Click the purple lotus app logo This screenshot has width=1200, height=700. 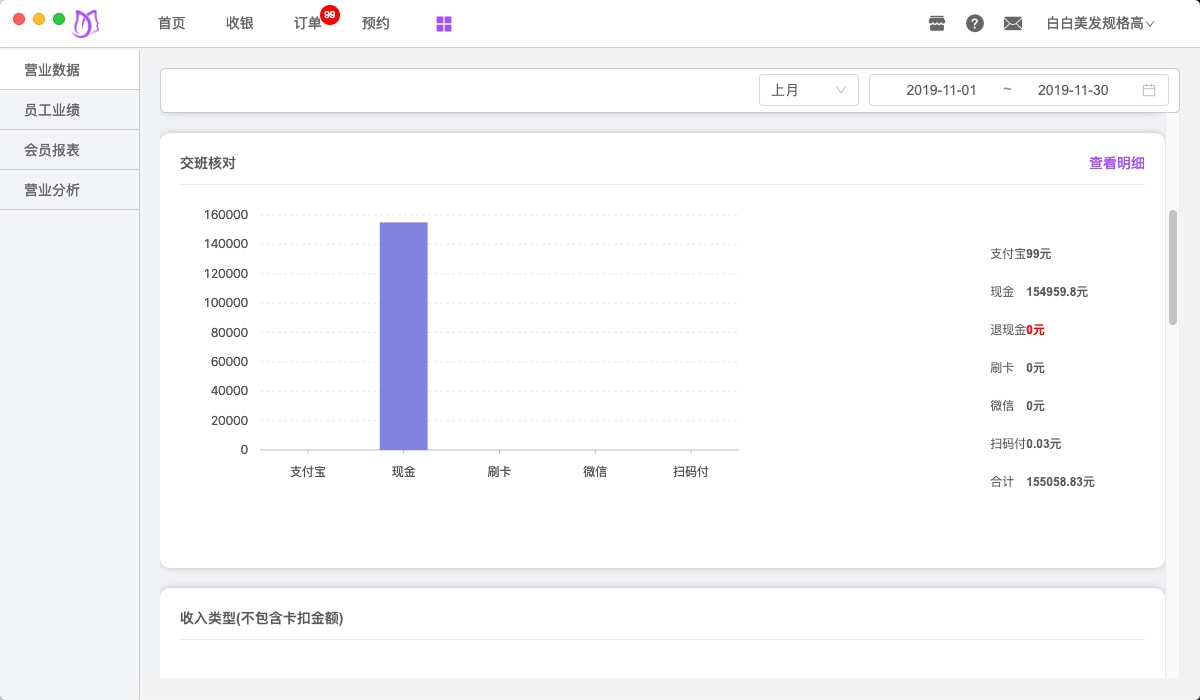point(86,23)
